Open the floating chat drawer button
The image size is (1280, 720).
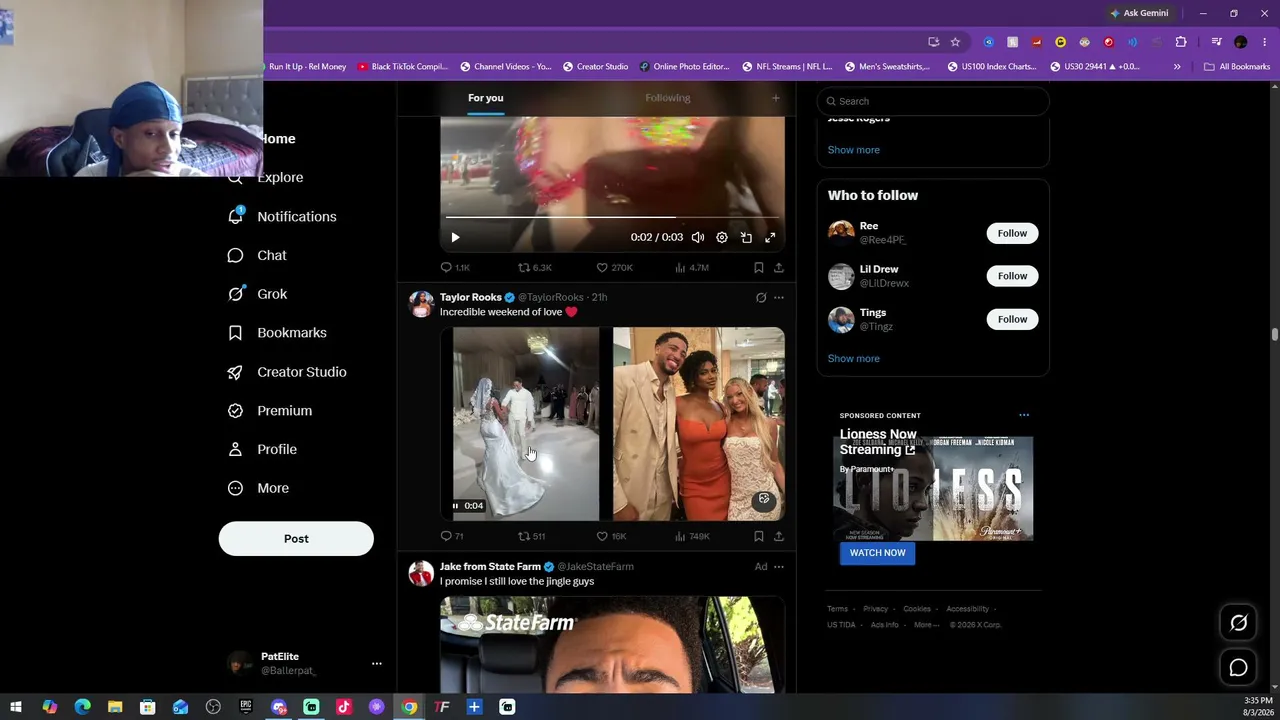(x=1238, y=667)
